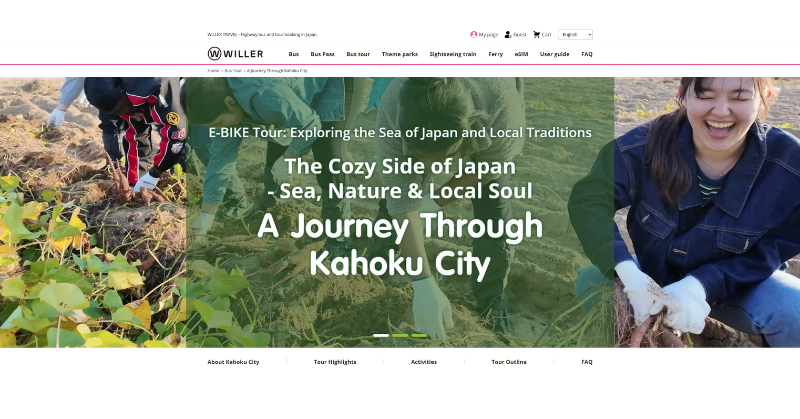View the Activities section tab

click(x=424, y=362)
